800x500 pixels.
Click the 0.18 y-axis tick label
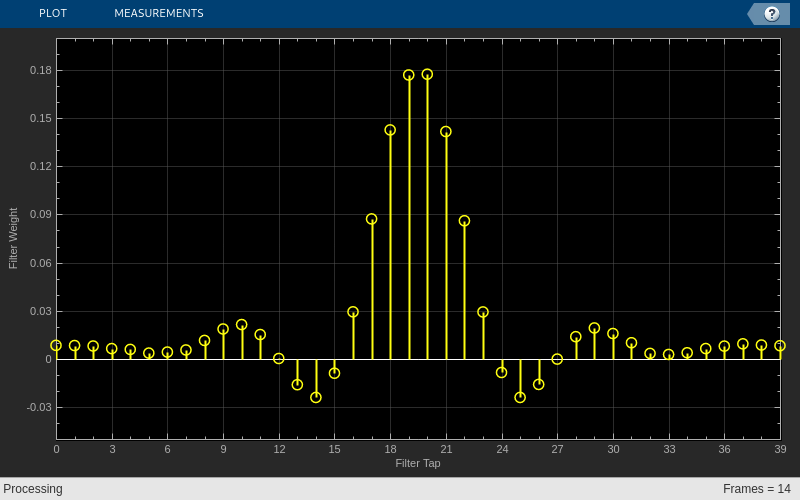pyautogui.click(x=41, y=70)
